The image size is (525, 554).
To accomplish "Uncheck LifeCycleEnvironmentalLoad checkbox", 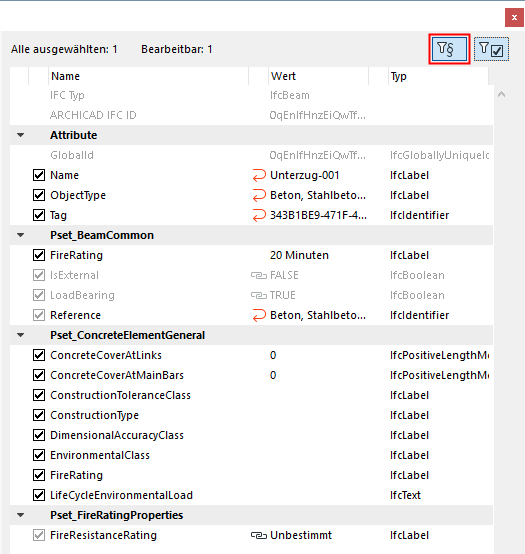I will [x=39, y=495].
